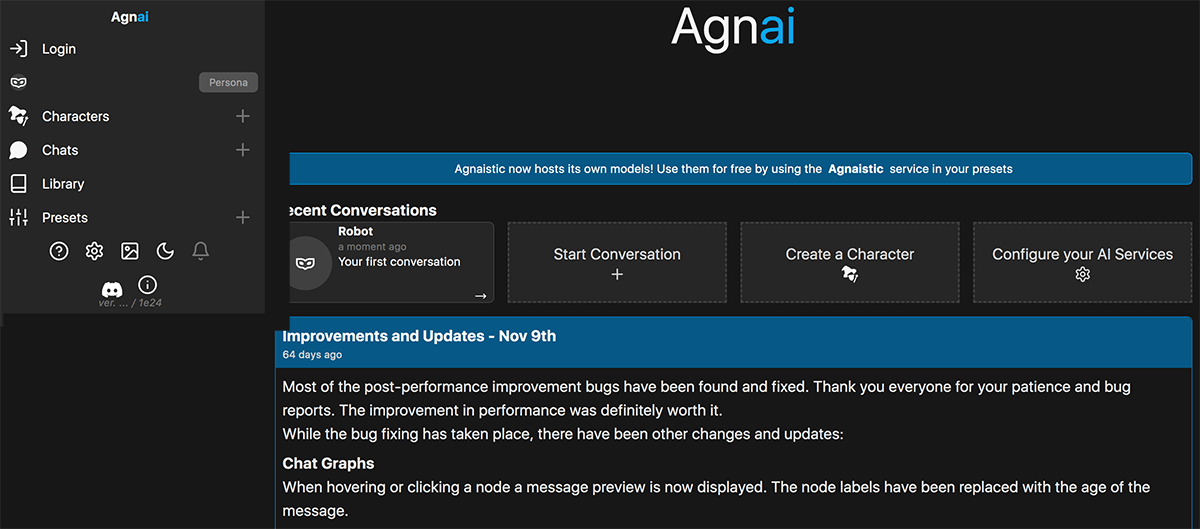Open the Chats section

click(x=60, y=150)
